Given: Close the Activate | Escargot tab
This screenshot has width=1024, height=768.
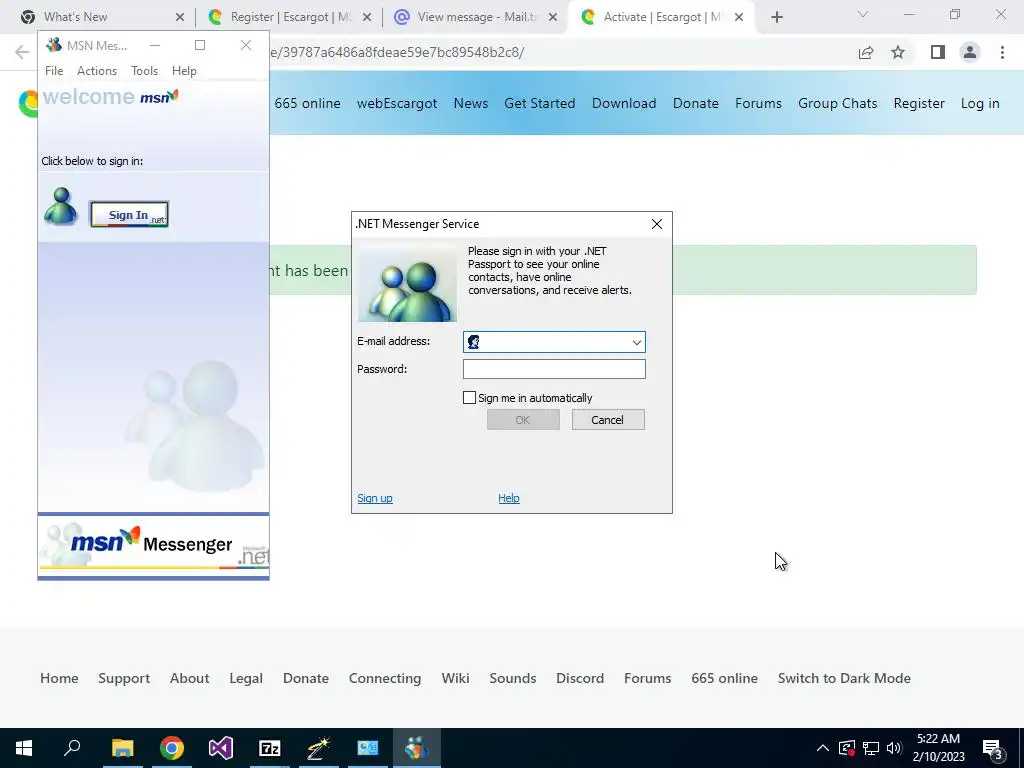Looking at the screenshot, I should [739, 17].
